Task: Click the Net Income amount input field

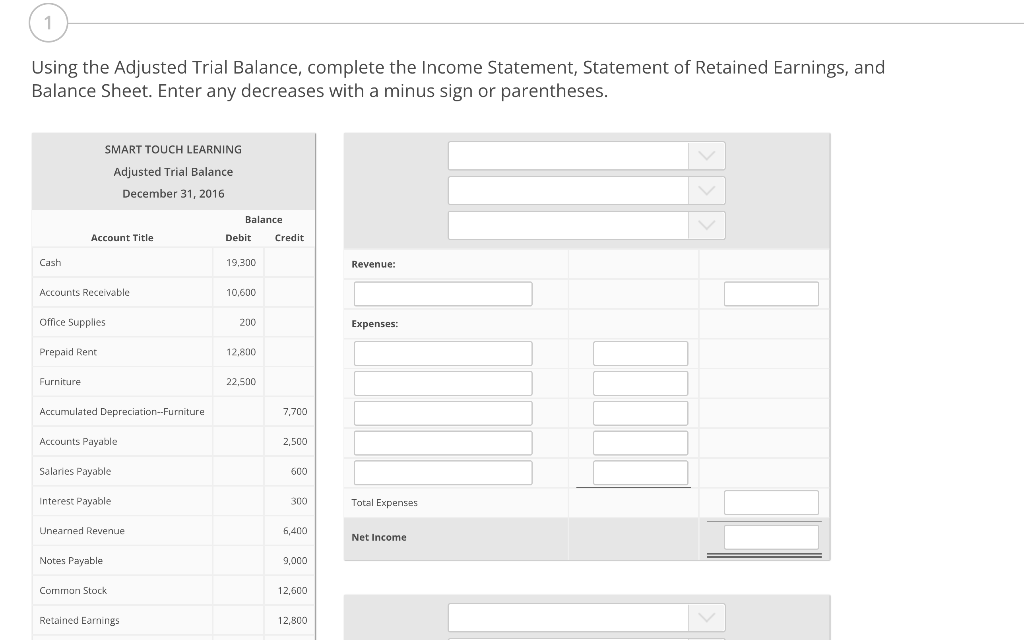Action: [770, 536]
